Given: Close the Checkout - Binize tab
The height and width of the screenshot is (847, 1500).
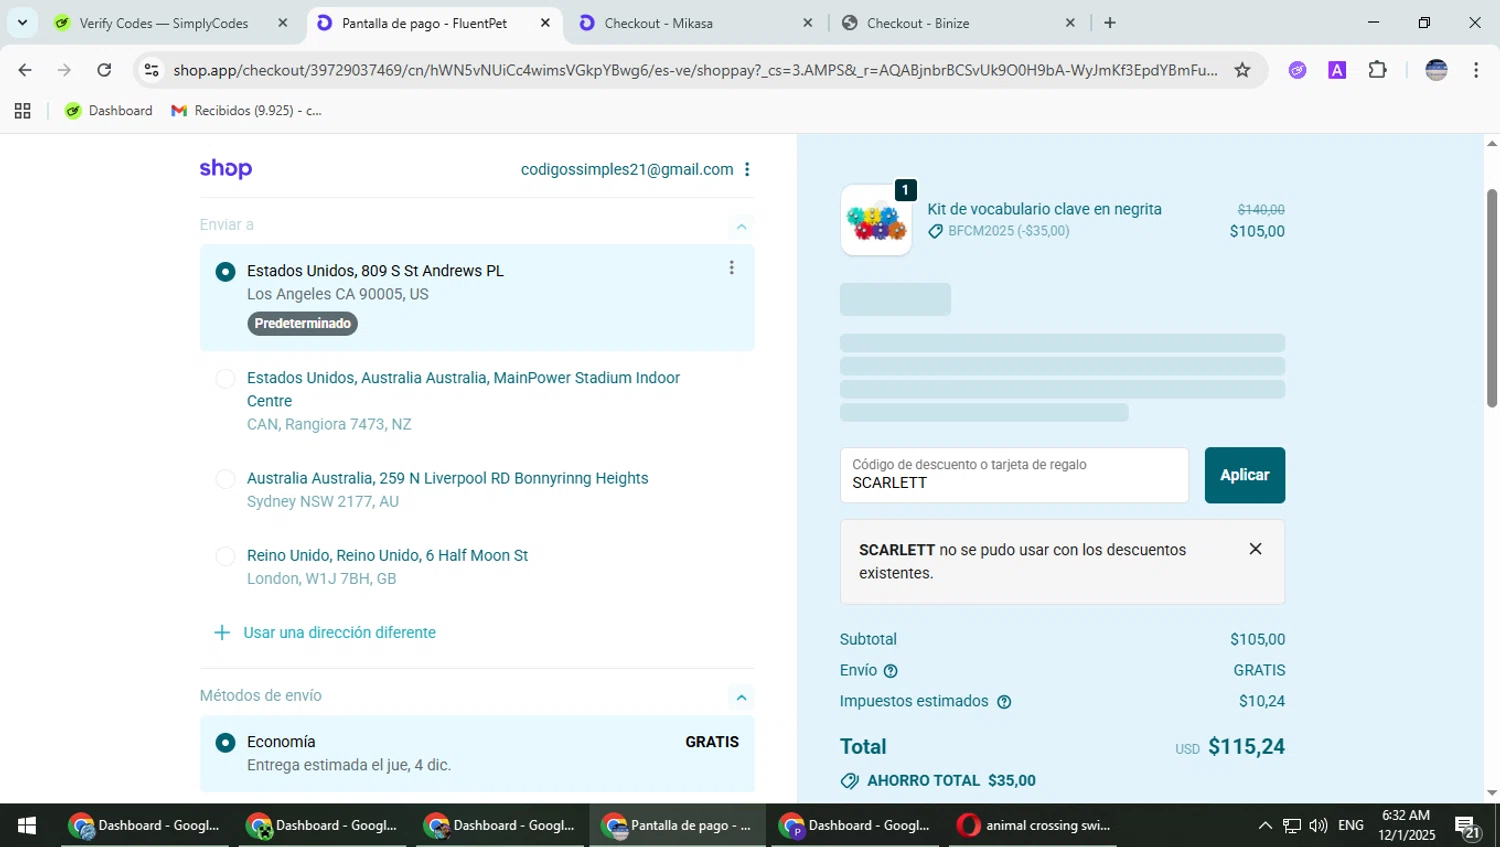Looking at the screenshot, I should tap(1070, 23).
